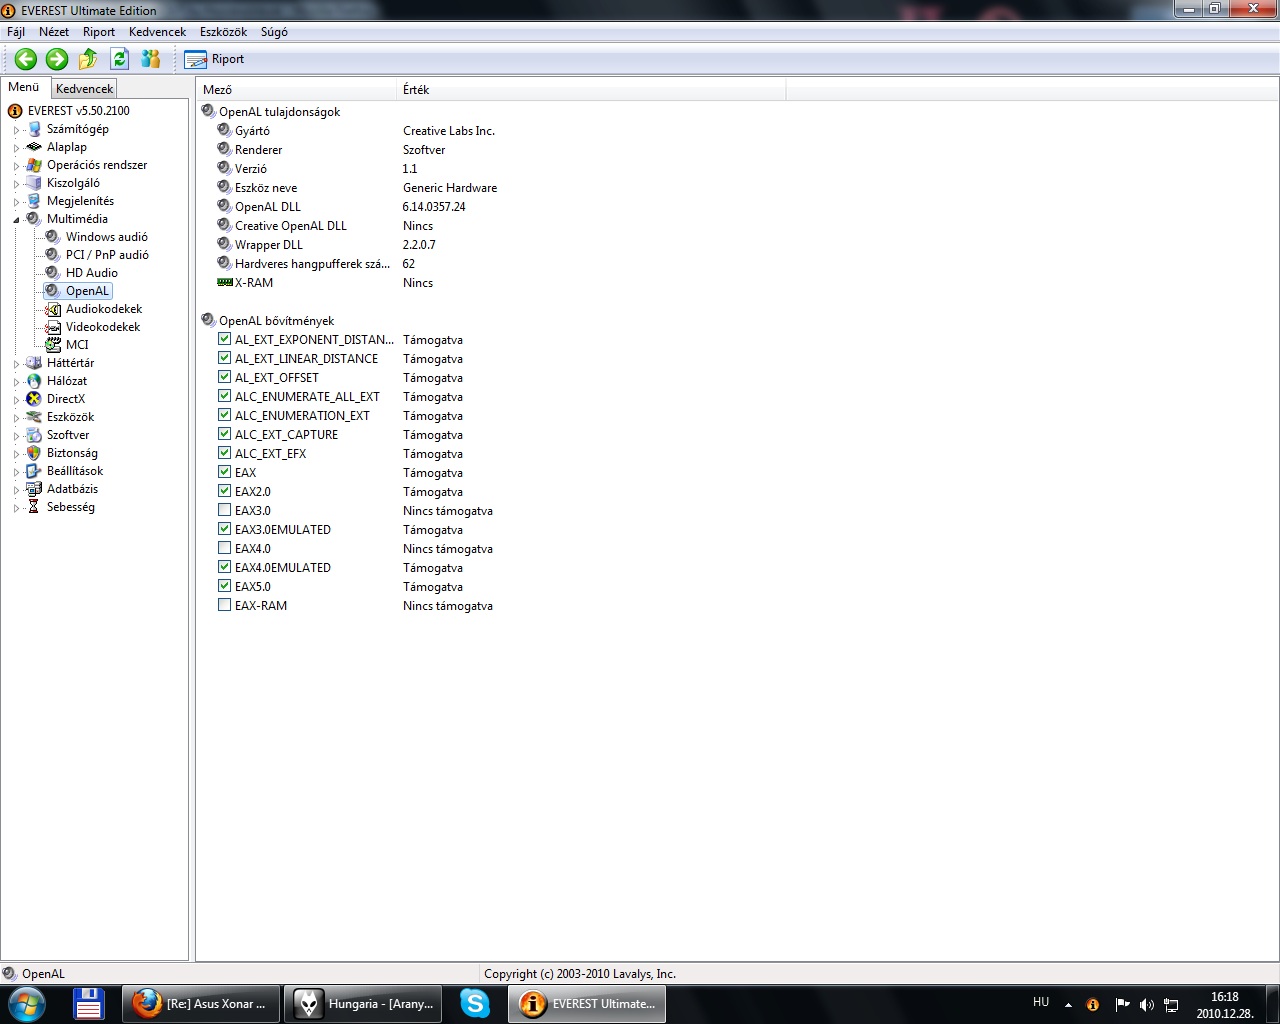Select the Windows audió tree icon

53,237
